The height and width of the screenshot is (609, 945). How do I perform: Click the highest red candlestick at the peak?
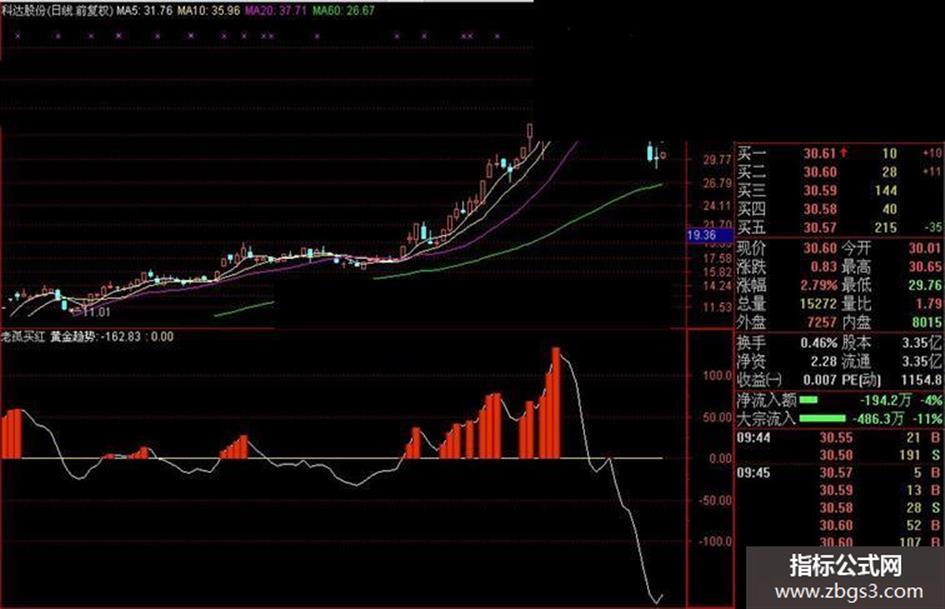pos(530,132)
